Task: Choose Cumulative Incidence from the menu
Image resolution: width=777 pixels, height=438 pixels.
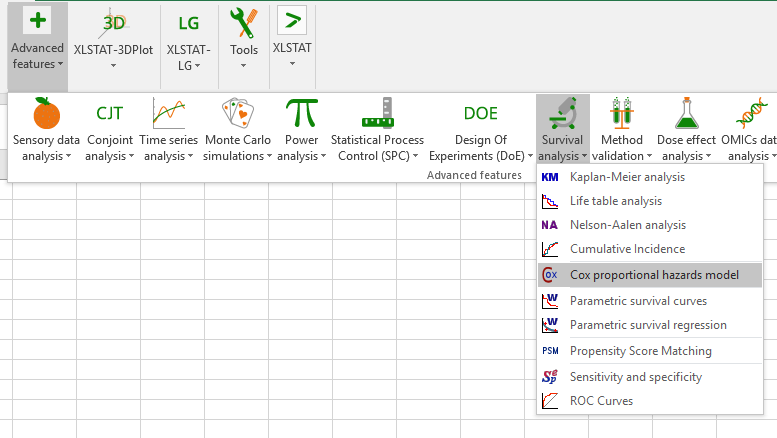Action: coord(650,249)
